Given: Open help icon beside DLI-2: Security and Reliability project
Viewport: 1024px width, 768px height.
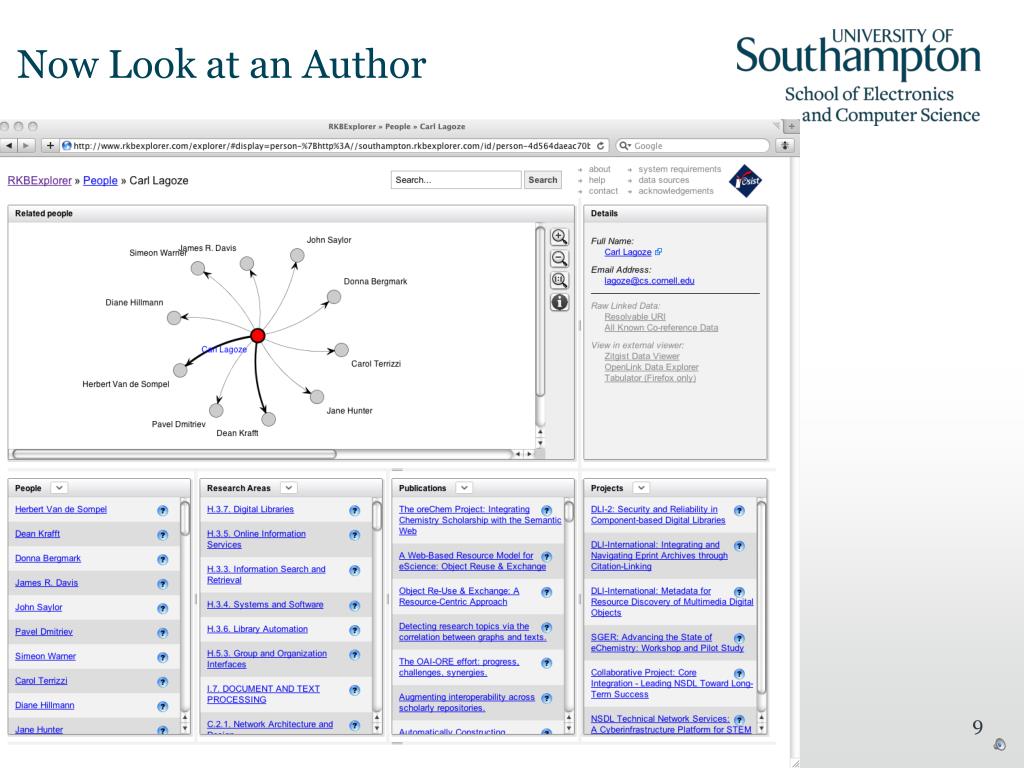Looking at the screenshot, I should [739, 511].
